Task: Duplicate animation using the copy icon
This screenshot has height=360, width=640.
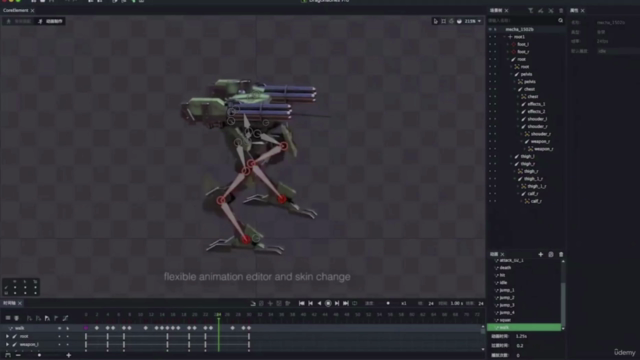Action: 551,254
